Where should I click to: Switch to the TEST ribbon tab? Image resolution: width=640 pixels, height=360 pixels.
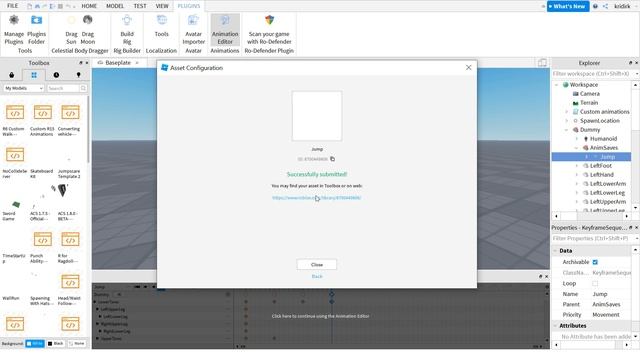(140, 6)
